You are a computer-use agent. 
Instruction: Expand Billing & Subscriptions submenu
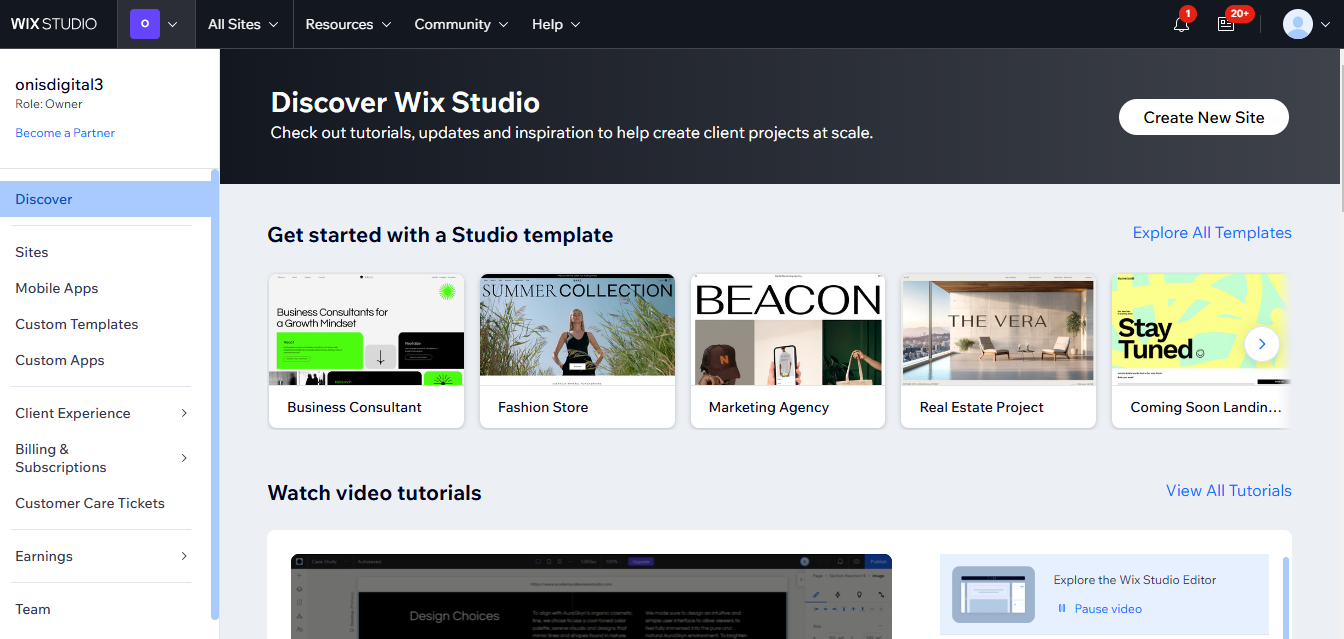[x=184, y=458]
